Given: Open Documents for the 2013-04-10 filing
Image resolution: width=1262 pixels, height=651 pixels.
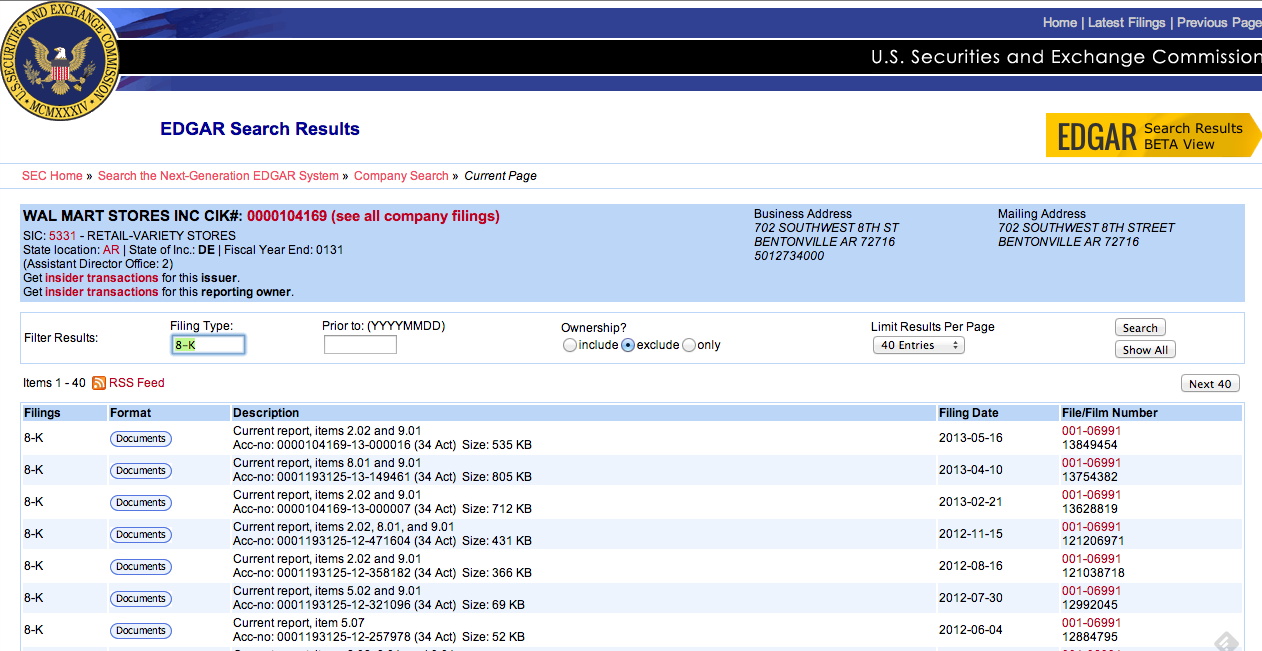Looking at the screenshot, I should click(140, 470).
